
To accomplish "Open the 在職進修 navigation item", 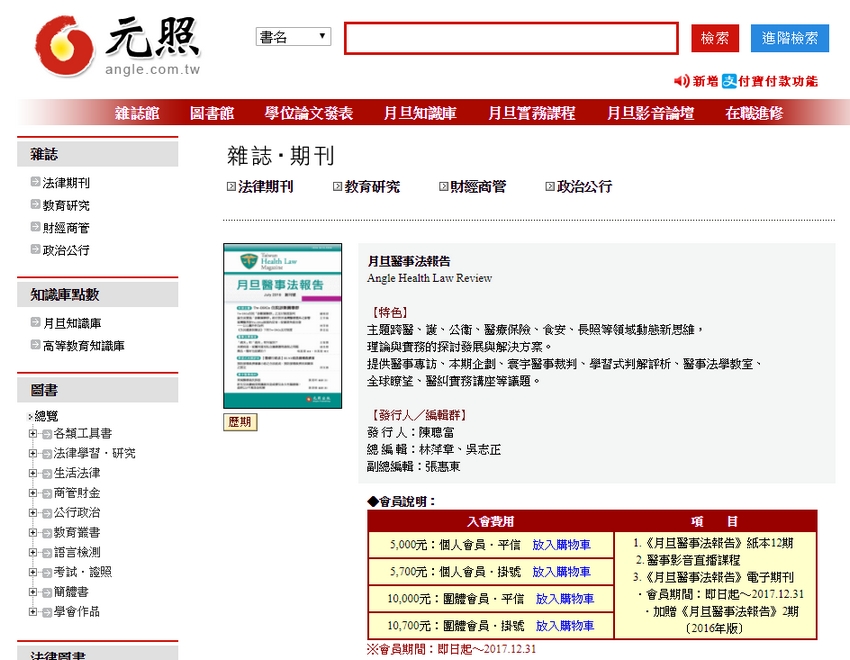I will tap(754, 113).
